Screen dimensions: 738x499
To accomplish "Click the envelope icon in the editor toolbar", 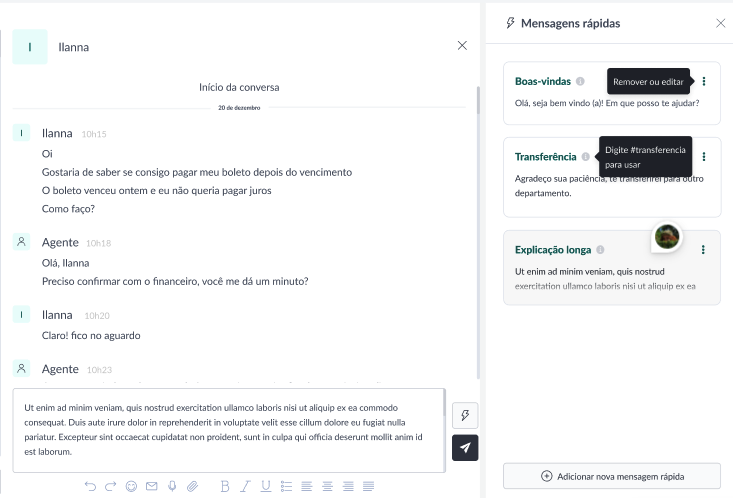I will pos(152,487).
